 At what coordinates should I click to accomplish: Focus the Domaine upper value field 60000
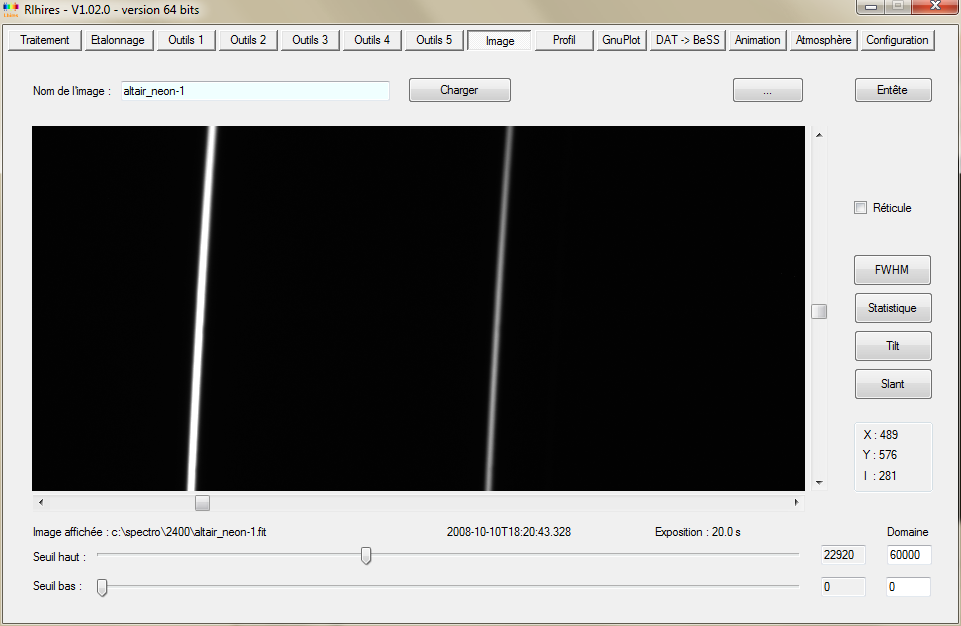(x=909, y=555)
